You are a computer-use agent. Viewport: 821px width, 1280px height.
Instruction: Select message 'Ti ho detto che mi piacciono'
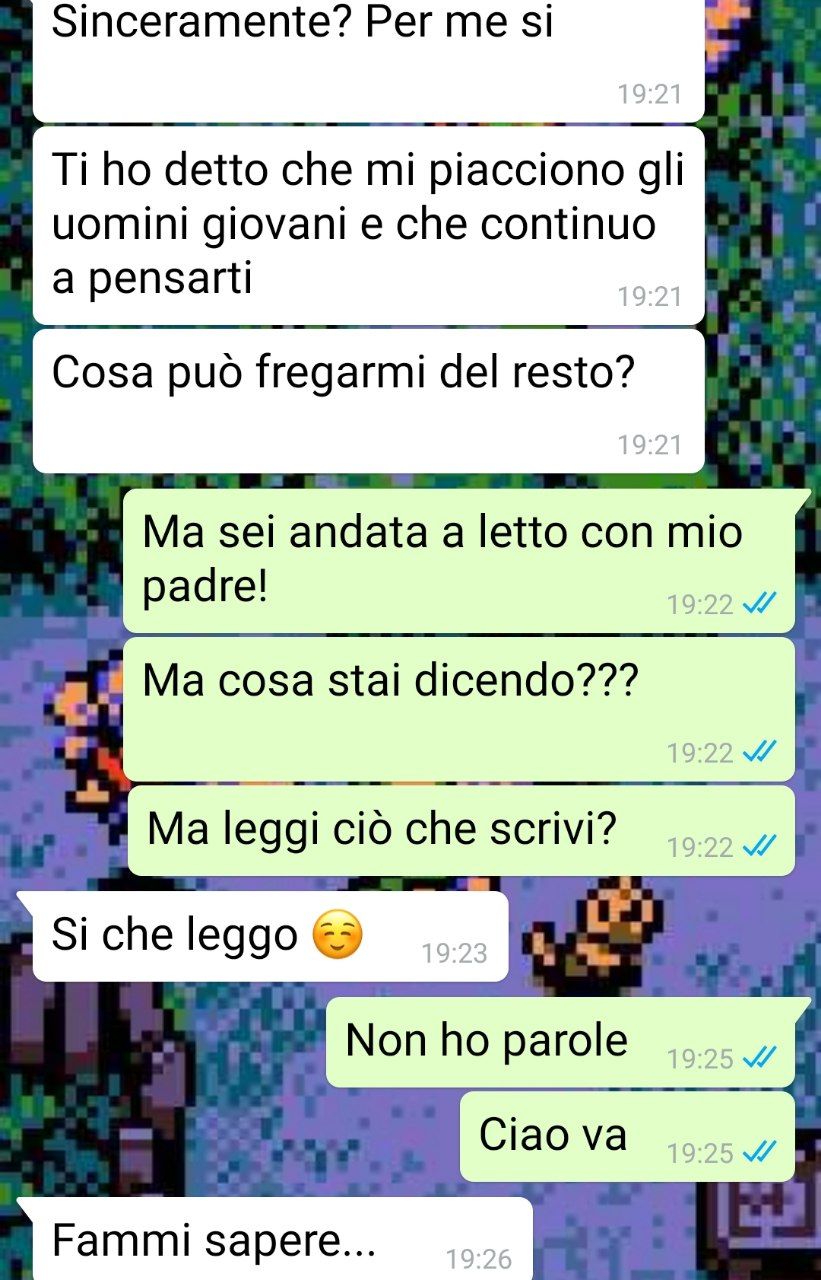point(368,225)
